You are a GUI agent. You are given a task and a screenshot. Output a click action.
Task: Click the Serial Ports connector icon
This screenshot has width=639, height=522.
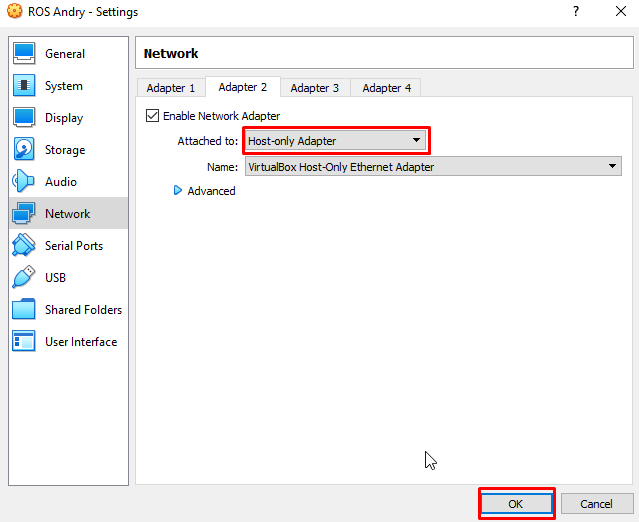[24, 246]
